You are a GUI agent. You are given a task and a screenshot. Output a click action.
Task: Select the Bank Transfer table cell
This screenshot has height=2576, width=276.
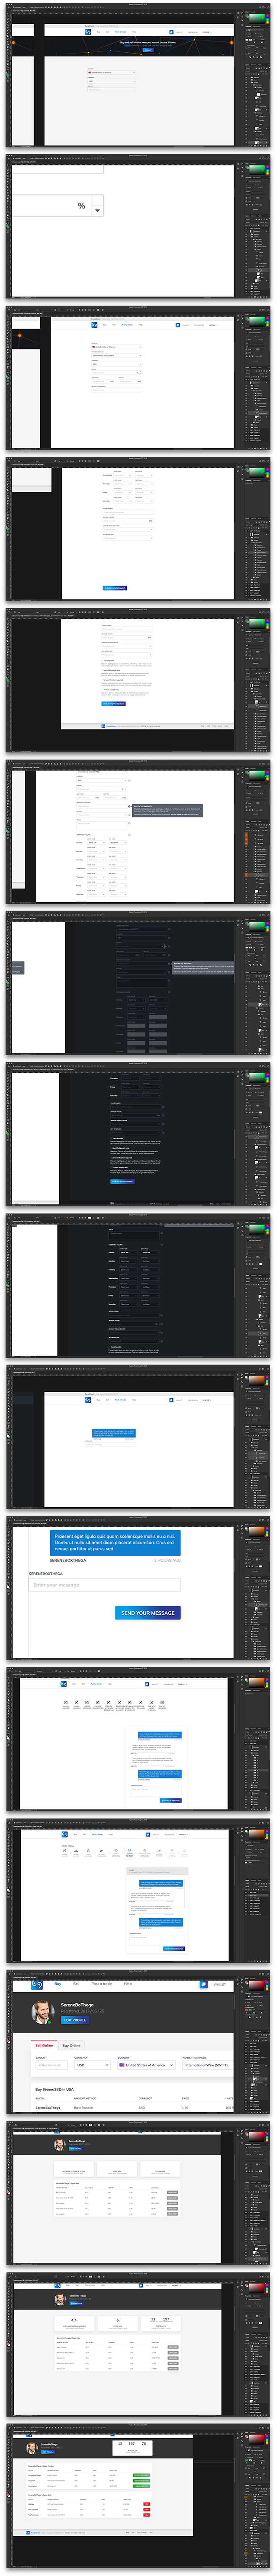(x=84, y=2108)
